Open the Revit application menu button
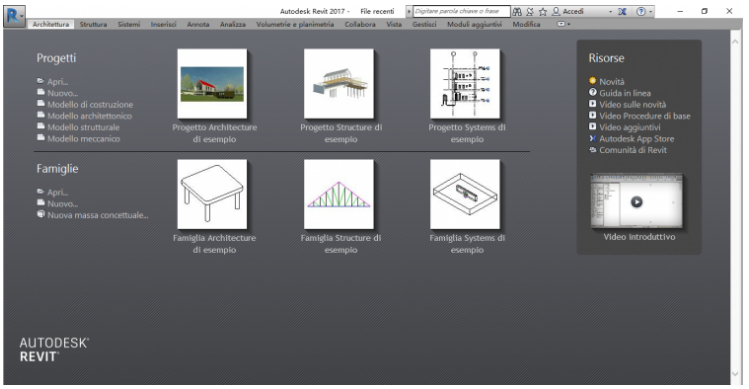 [14, 15]
